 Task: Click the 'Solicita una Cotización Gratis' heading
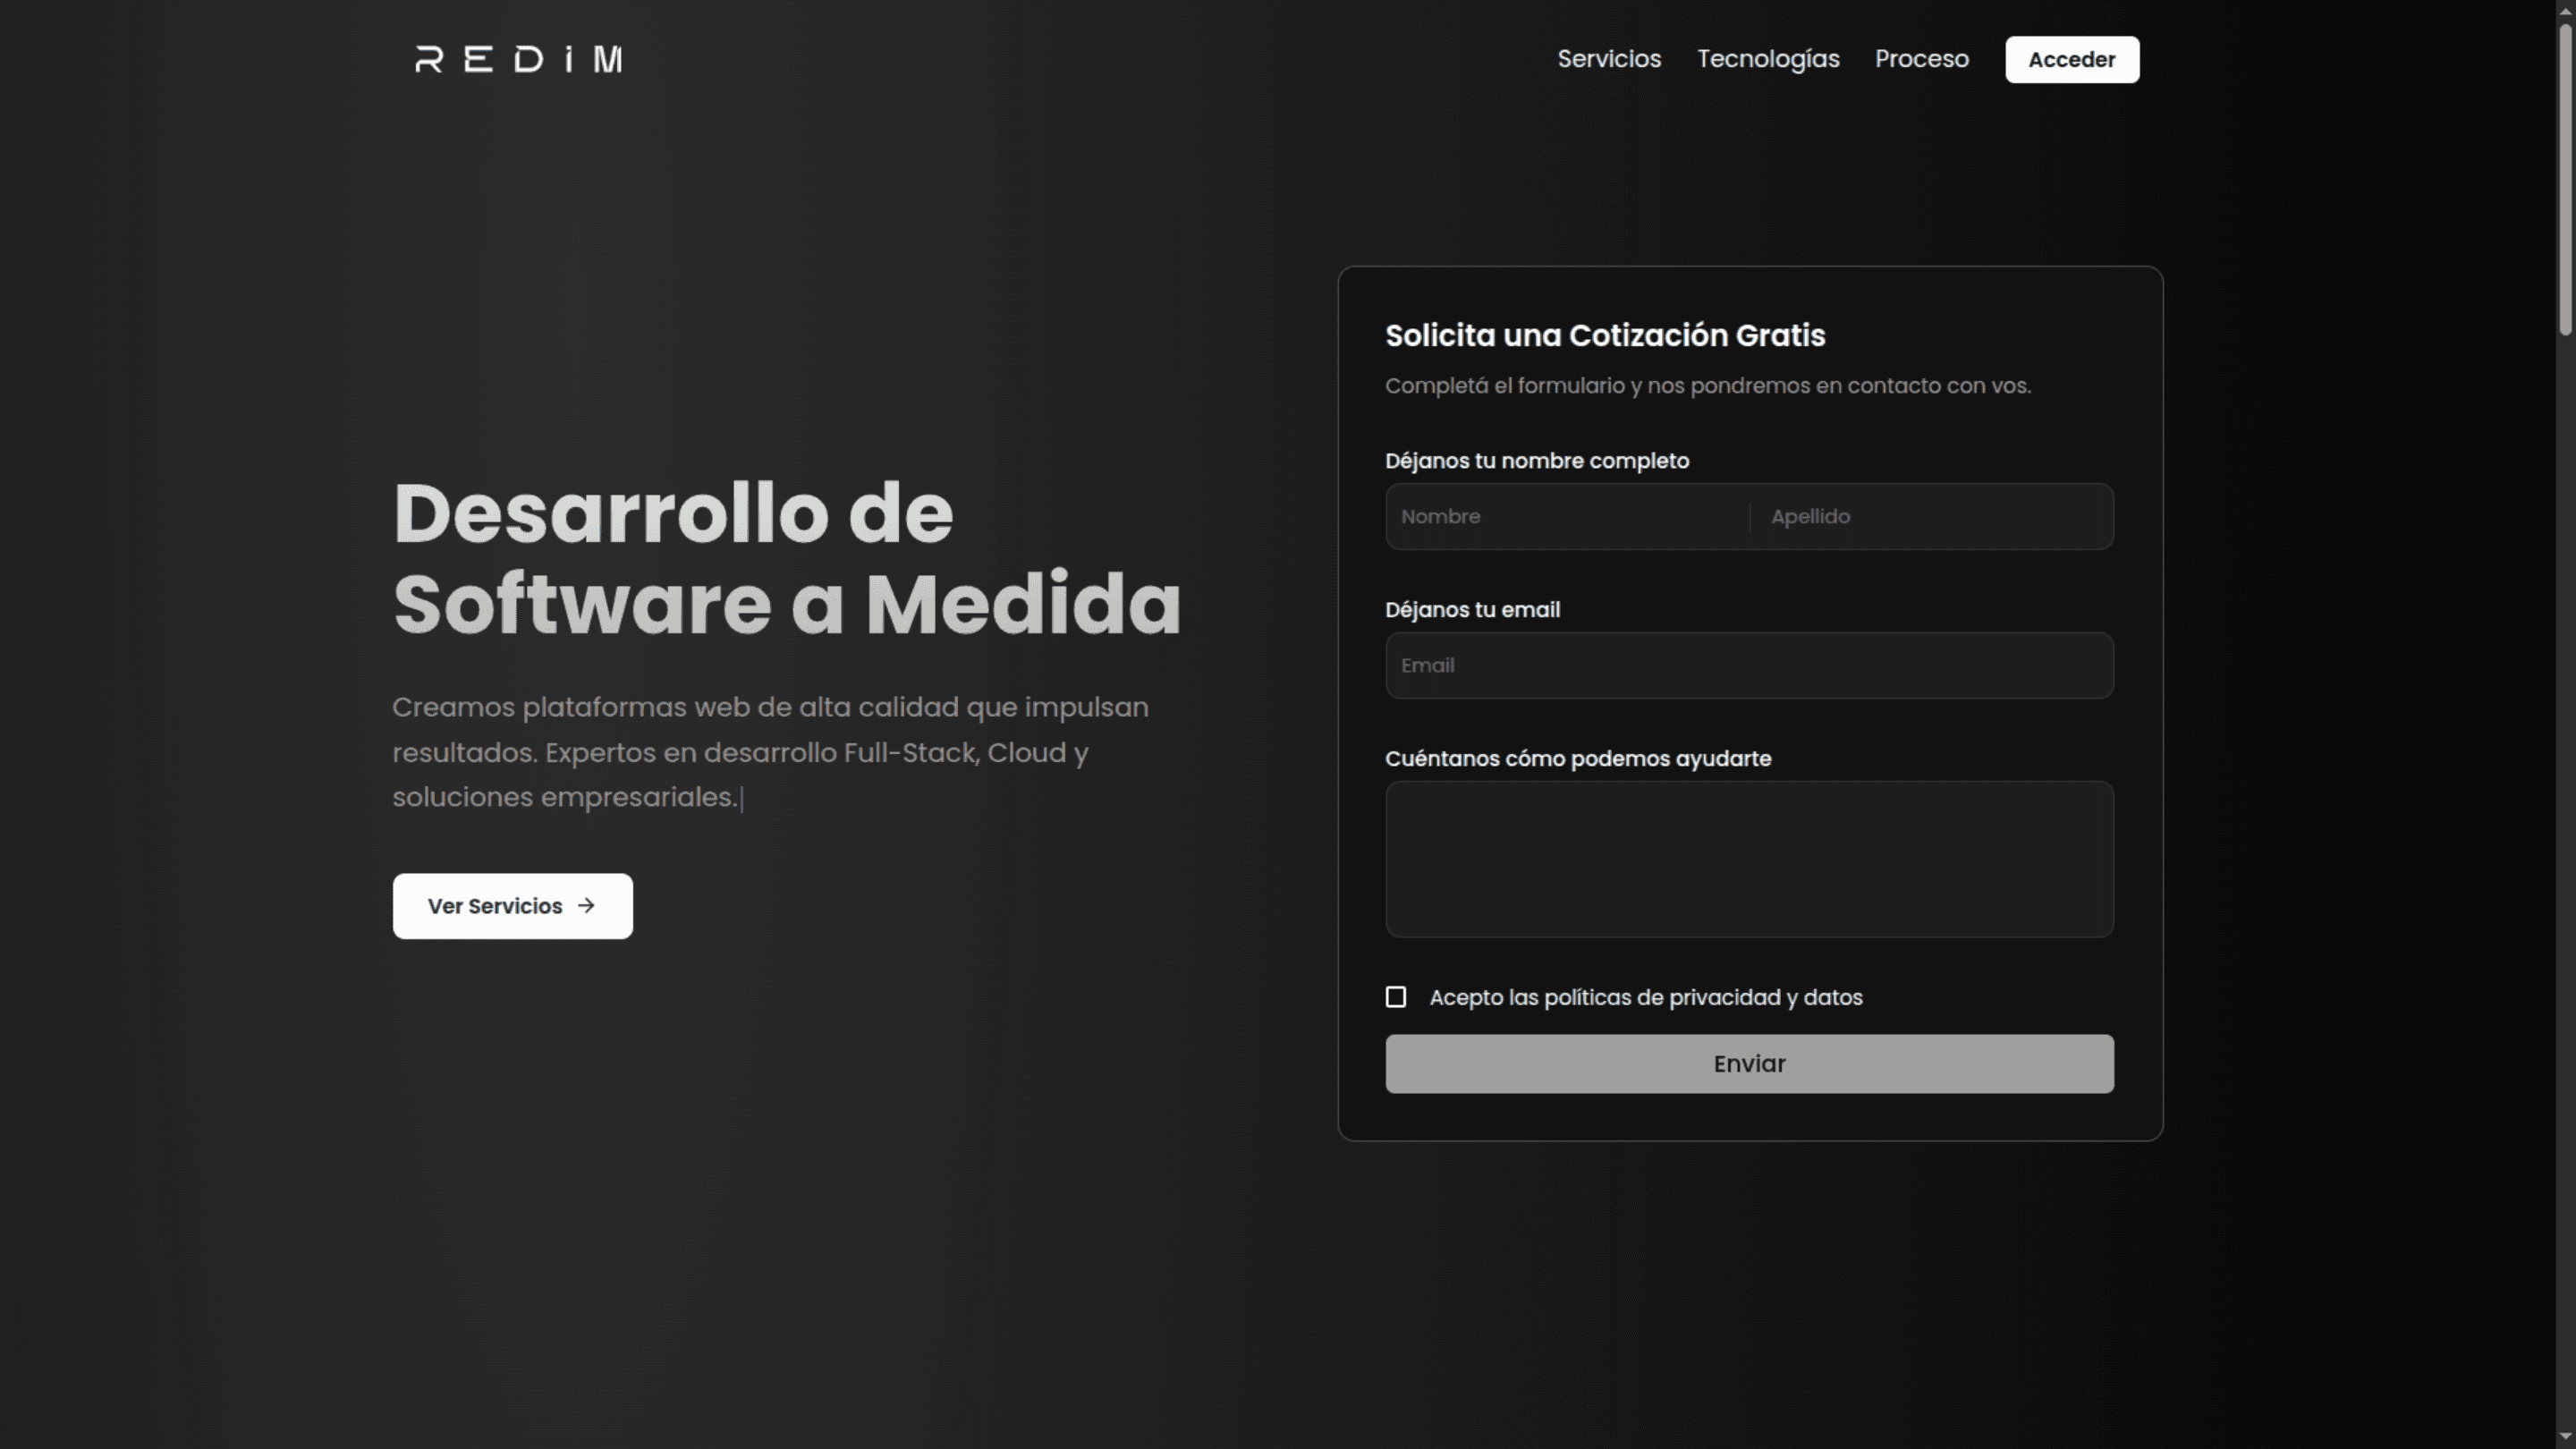pyautogui.click(x=1605, y=335)
